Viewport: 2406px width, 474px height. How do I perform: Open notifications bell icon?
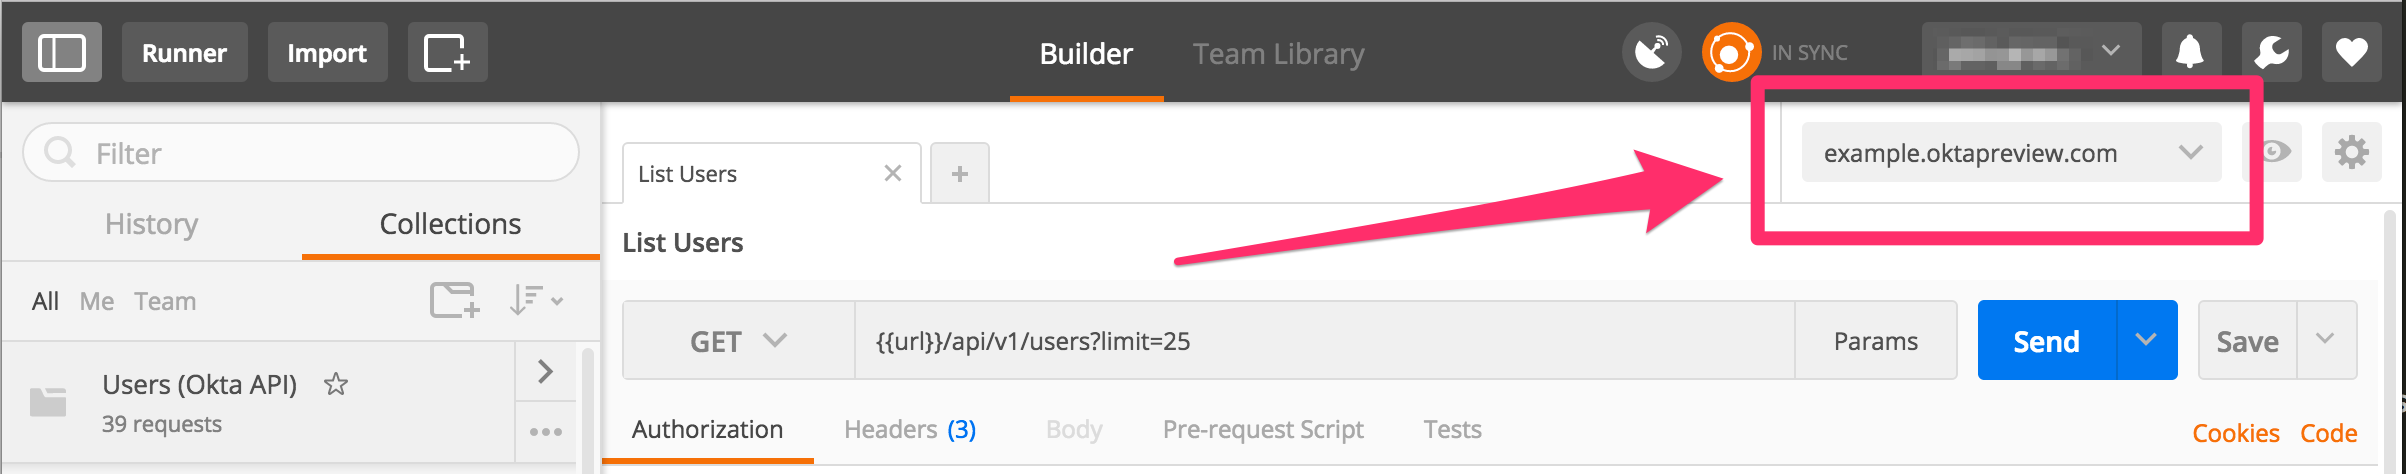click(x=2190, y=53)
